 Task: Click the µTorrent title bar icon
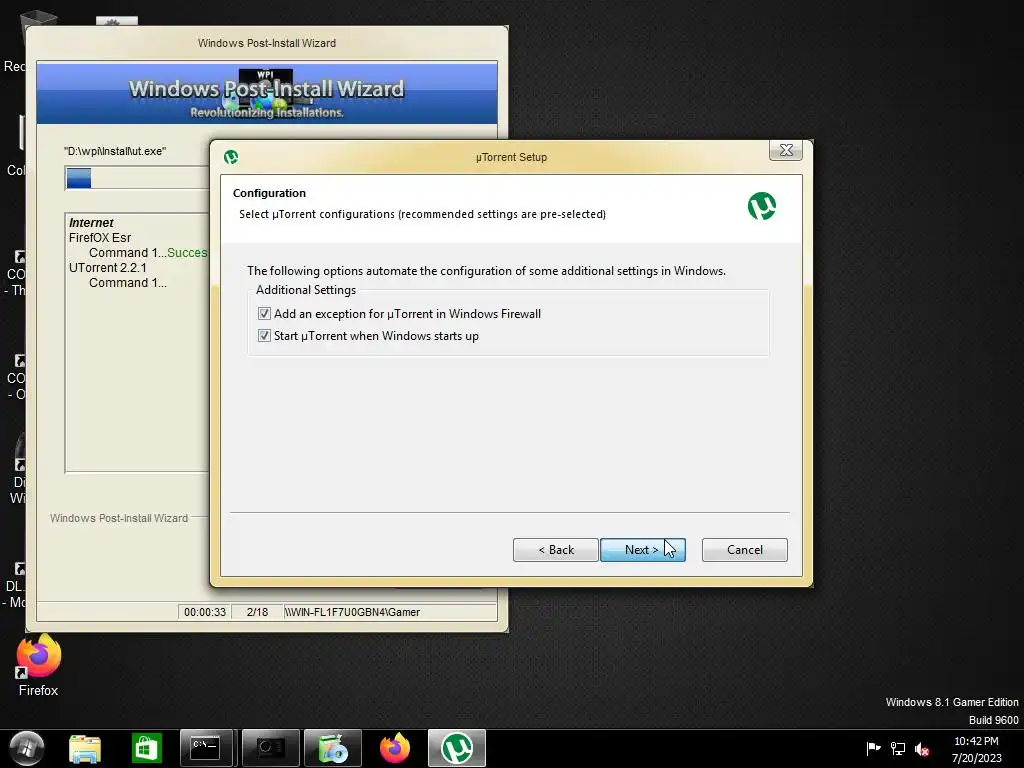pos(231,157)
